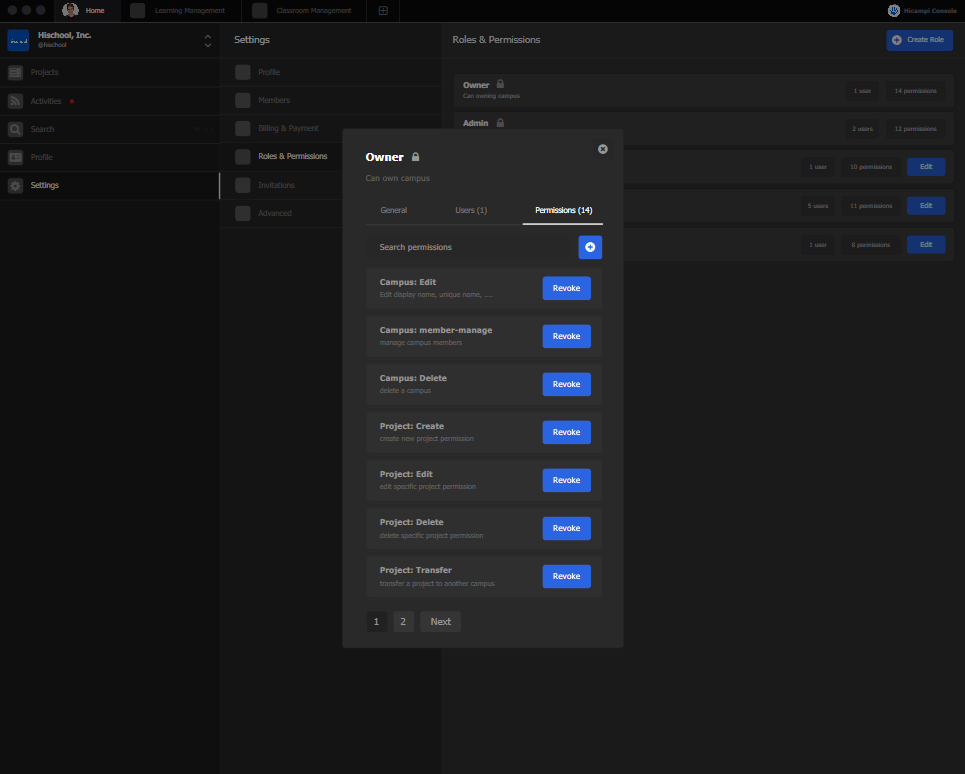Expand the Hischool, Inc. campus switcher
965x774 pixels.
click(x=207, y=41)
